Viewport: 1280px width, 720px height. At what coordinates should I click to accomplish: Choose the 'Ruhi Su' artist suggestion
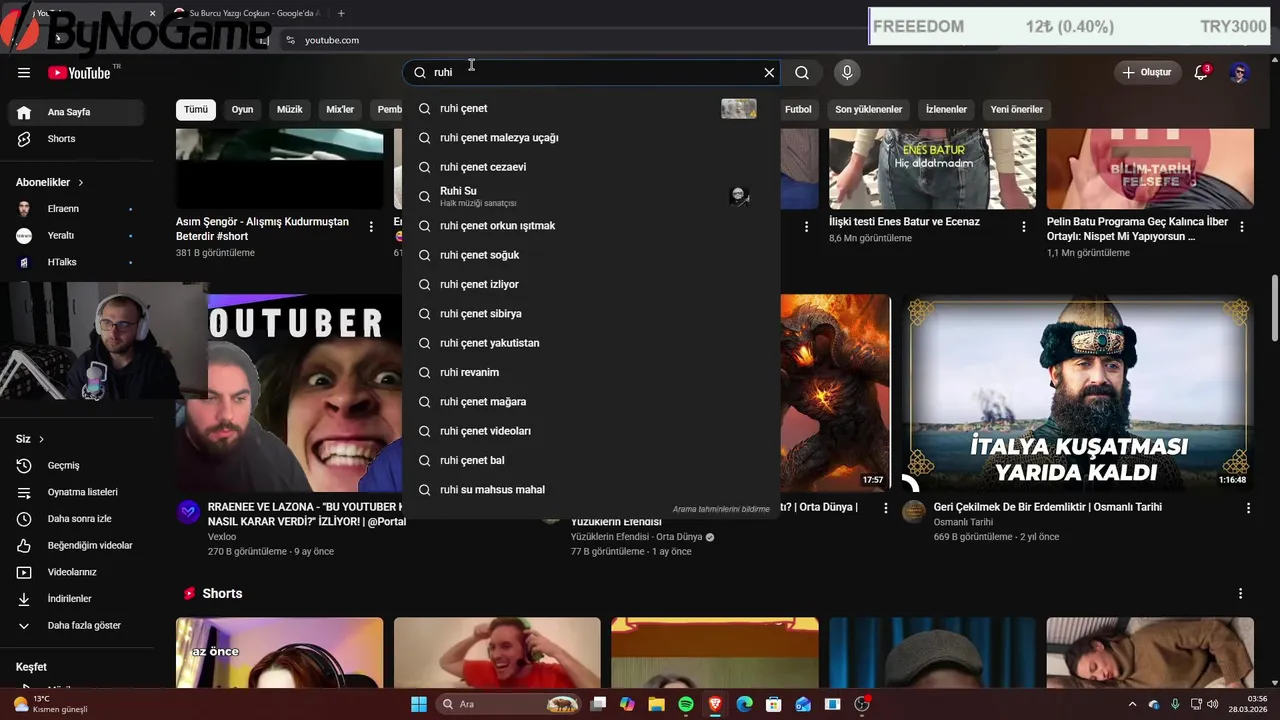[x=590, y=196]
